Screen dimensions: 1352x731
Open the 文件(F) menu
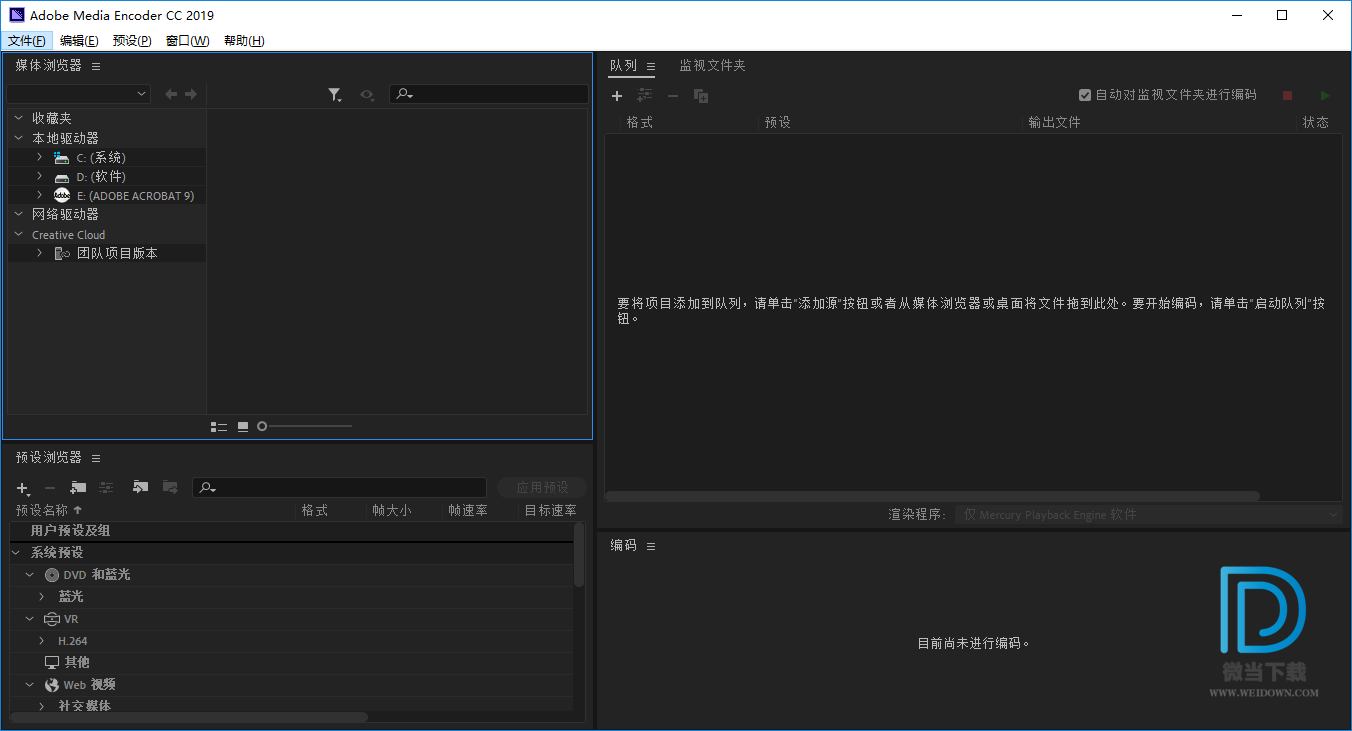pyautogui.click(x=27, y=41)
